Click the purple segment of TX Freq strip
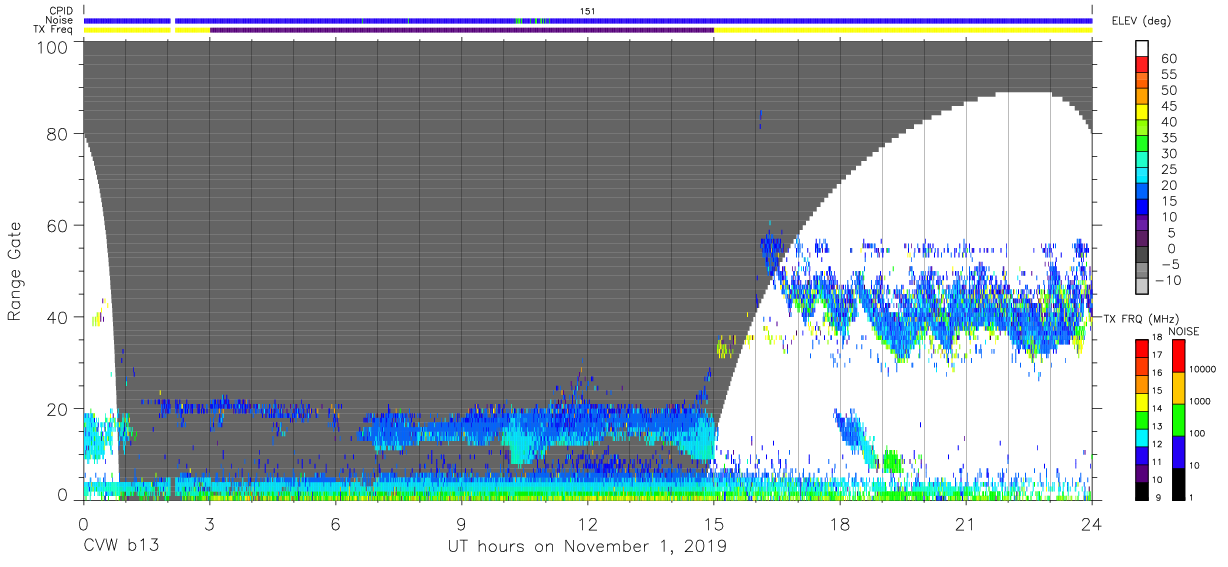Image resolution: width=1228 pixels, height=567 pixels. point(462,30)
